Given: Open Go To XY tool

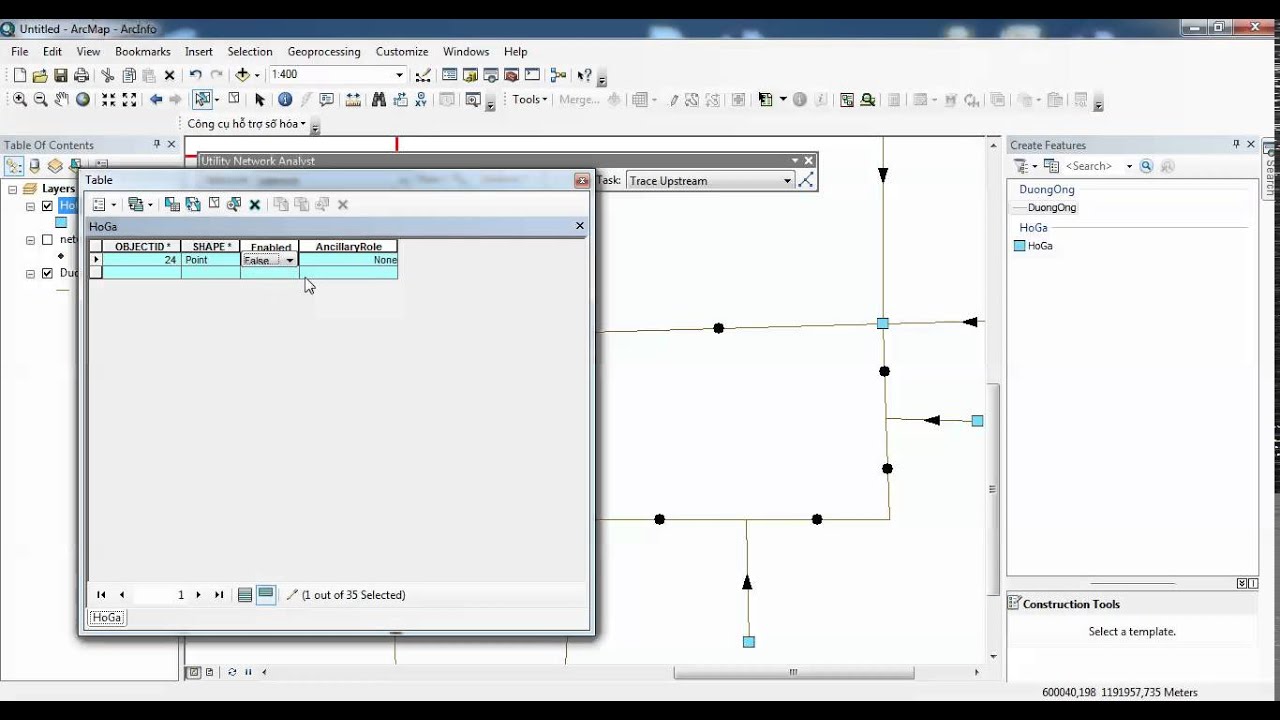Looking at the screenshot, I should click(421, 99).
